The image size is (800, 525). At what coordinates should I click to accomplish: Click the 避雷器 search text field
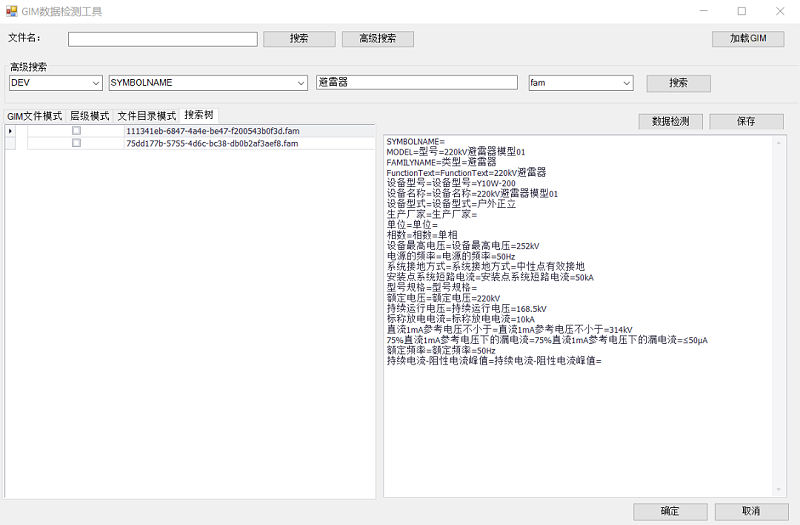point(417,82)
